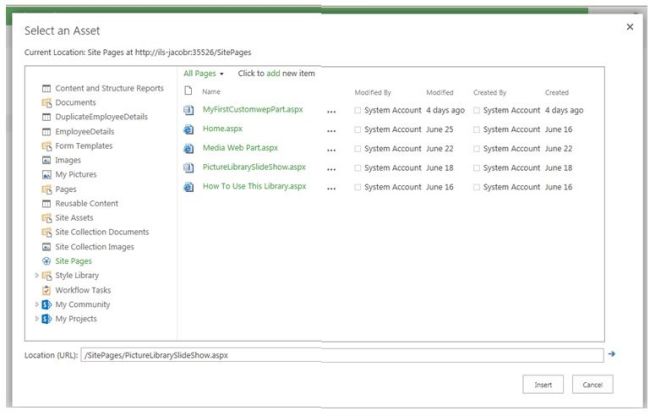Click the Cancel button

tap(592, 385)
